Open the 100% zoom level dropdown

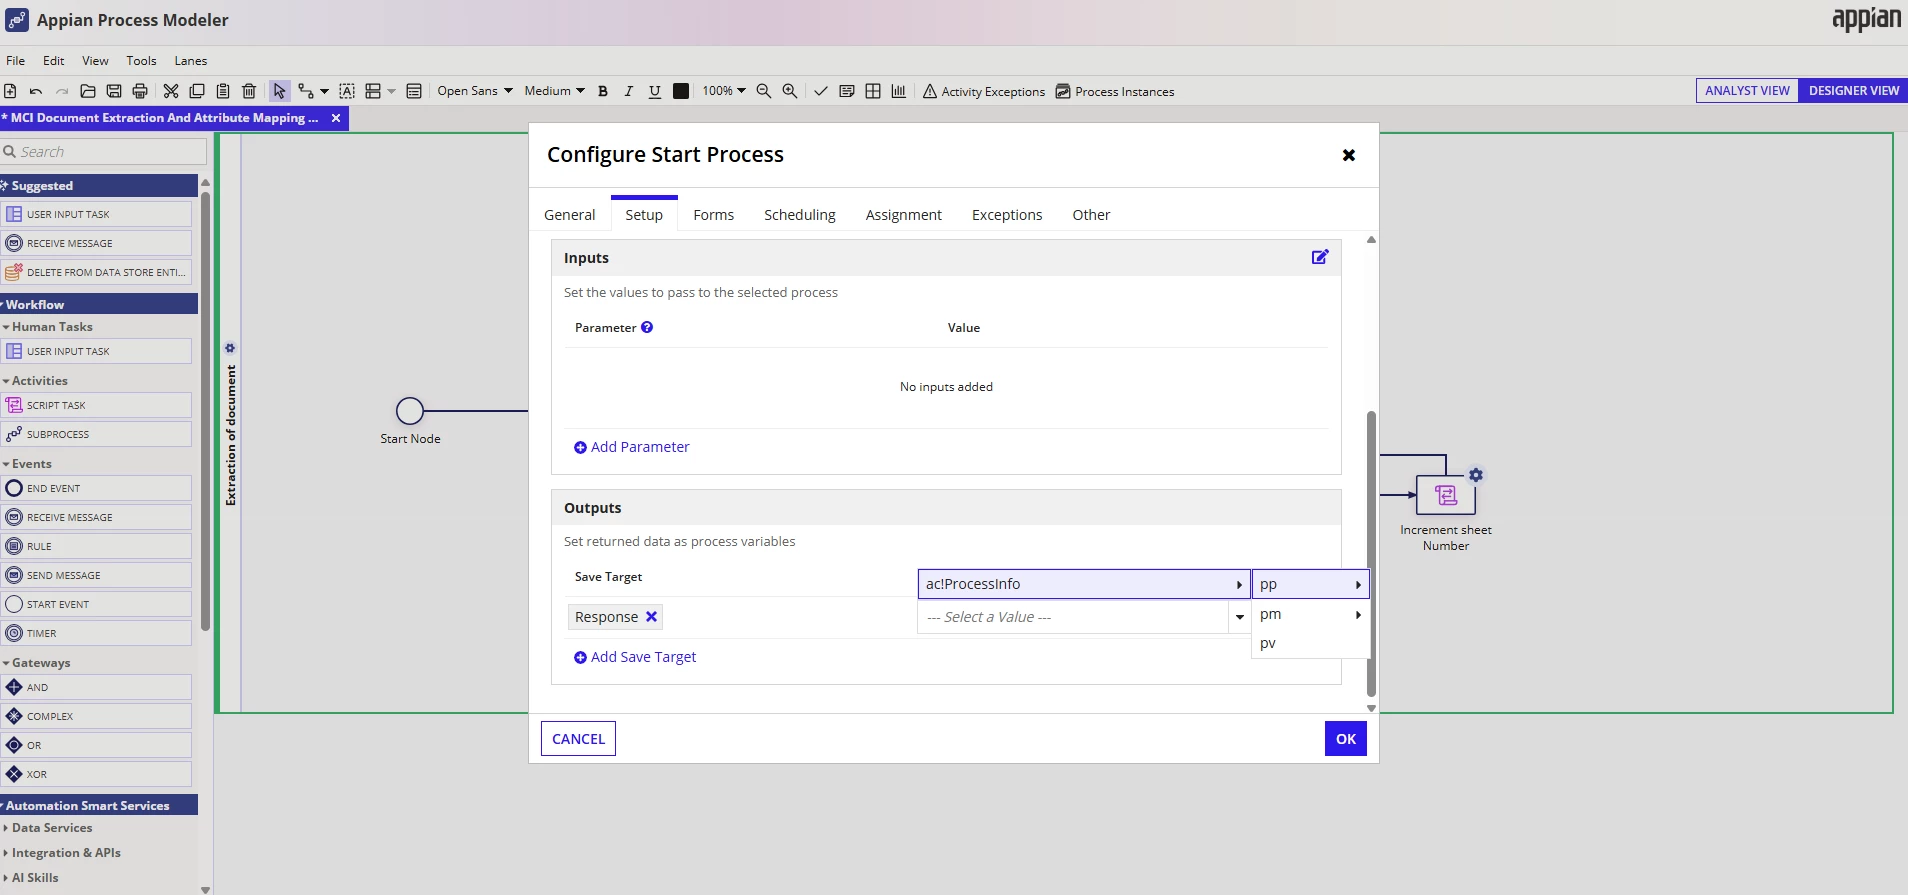724,91
